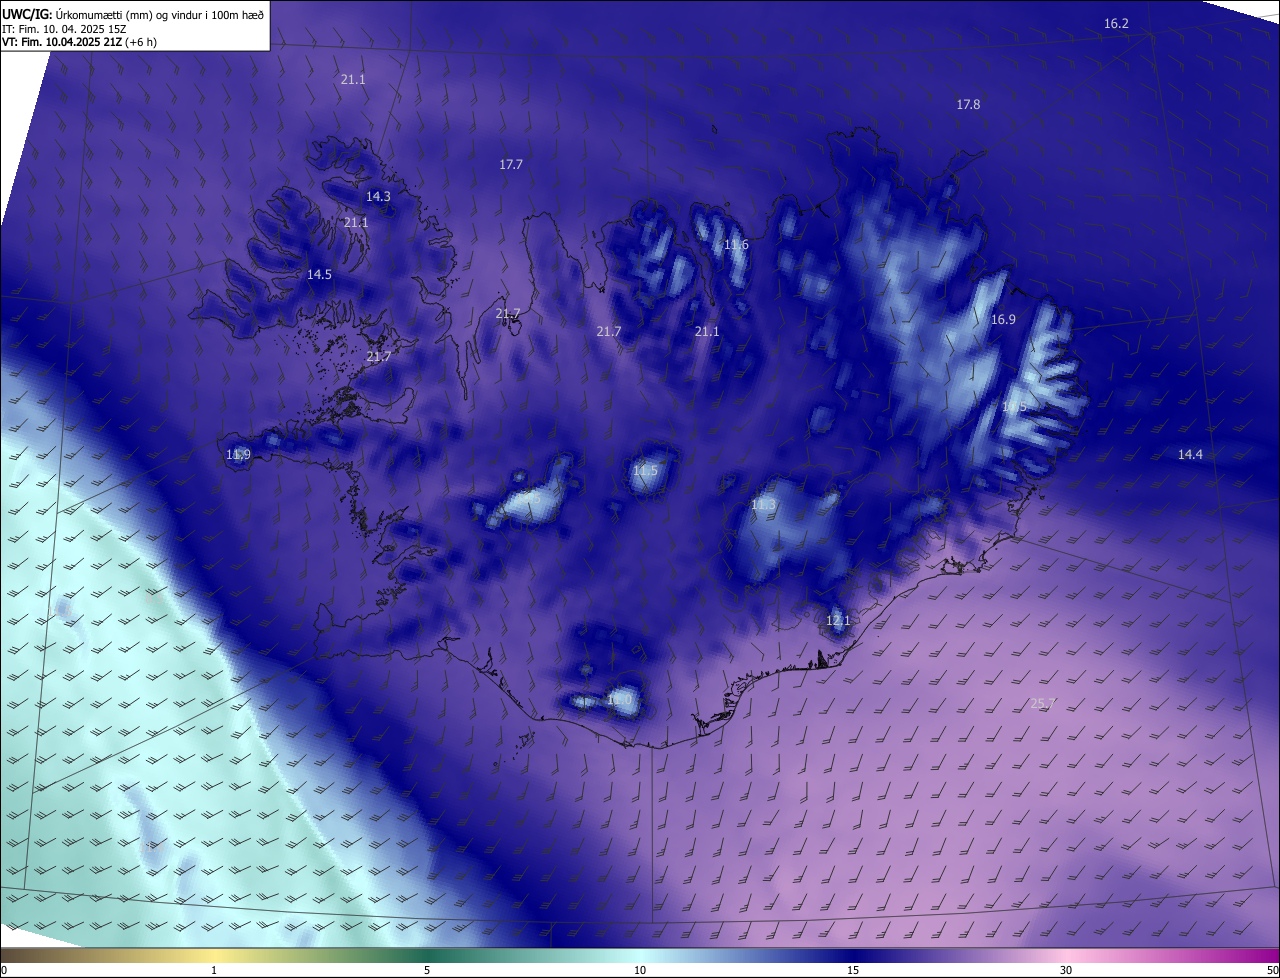Click the 1 tick label on the colour scale
Screen dimensions: 1280x978
215,970
